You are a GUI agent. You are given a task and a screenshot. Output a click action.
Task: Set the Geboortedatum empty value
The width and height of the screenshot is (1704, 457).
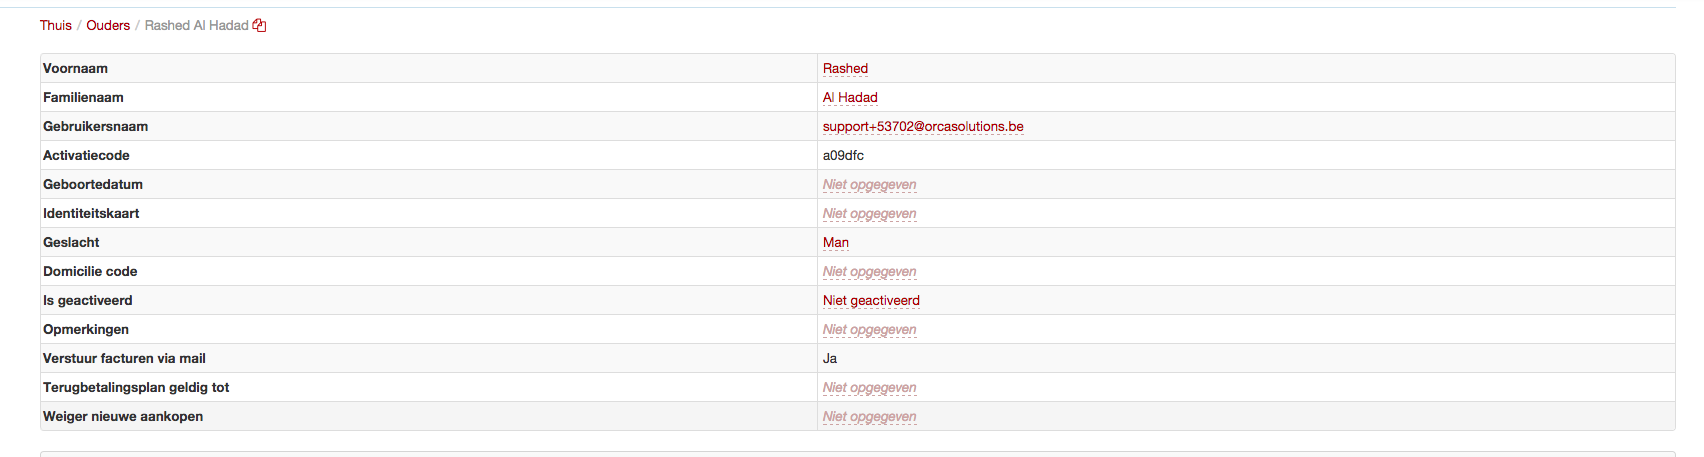[869, 185]
